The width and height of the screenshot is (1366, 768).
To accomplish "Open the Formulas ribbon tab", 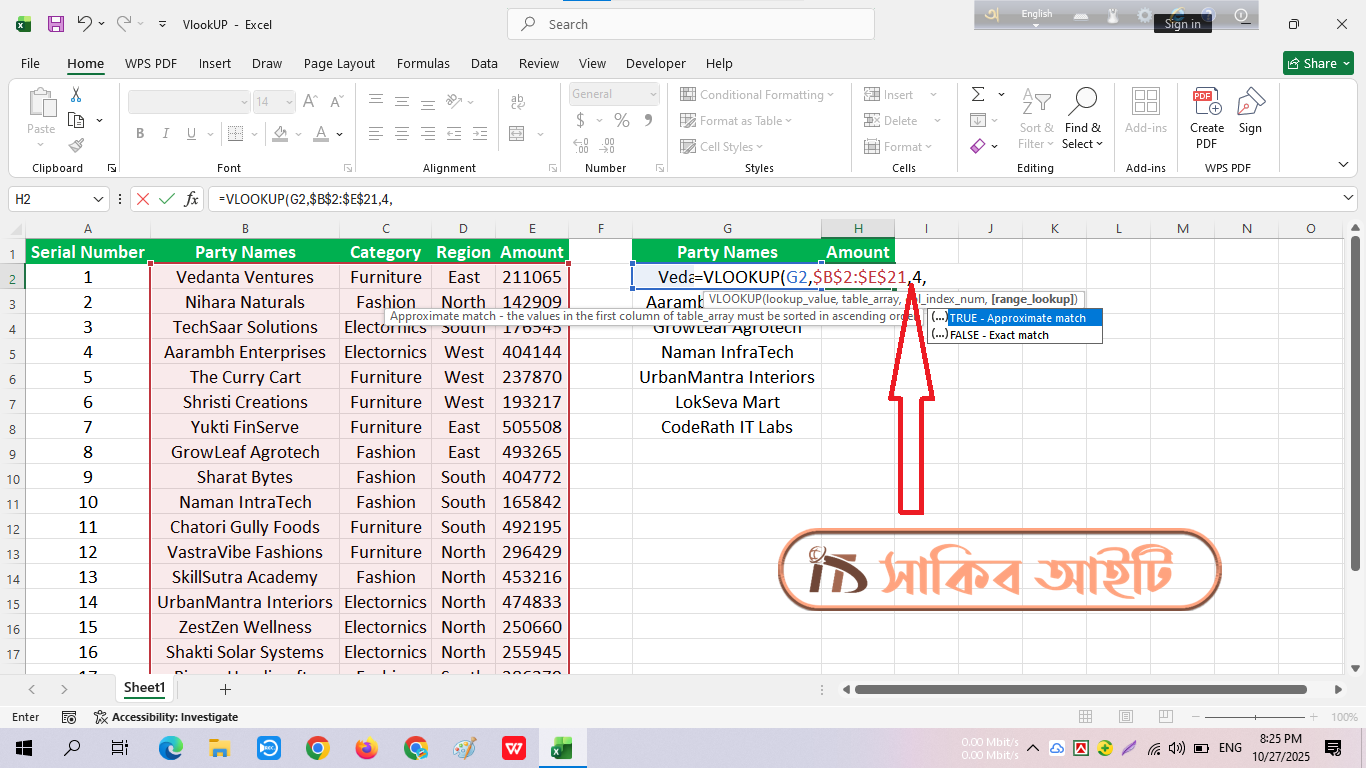I will tap(423, 63).
